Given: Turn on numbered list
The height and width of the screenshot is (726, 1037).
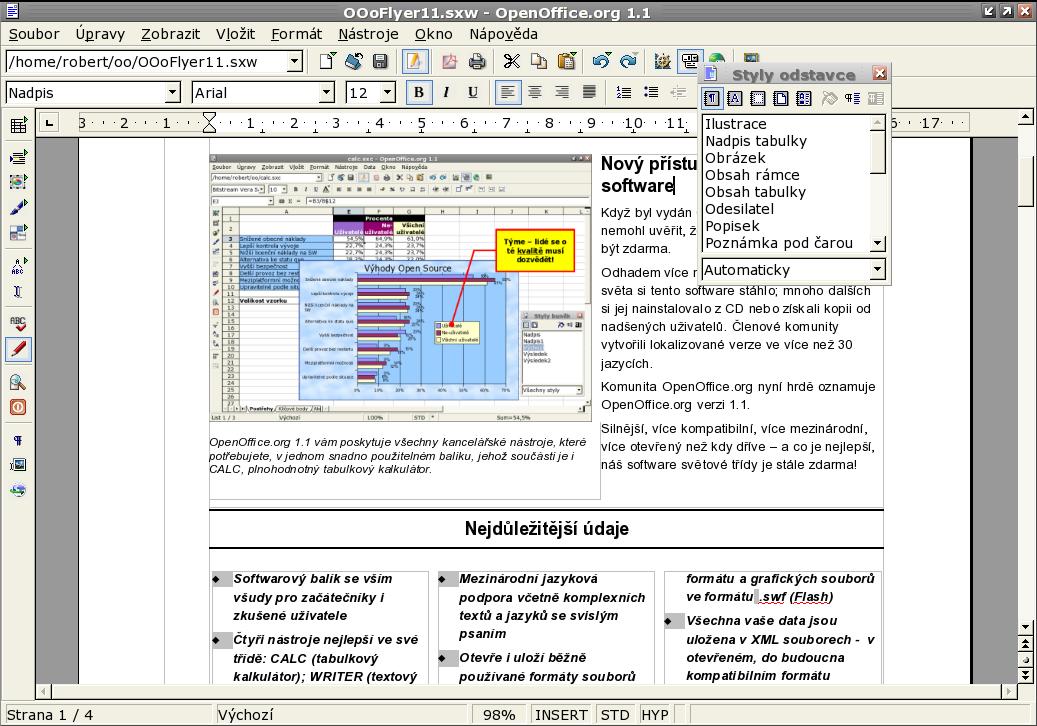Looking at the screenshot, I should [624, 93].
